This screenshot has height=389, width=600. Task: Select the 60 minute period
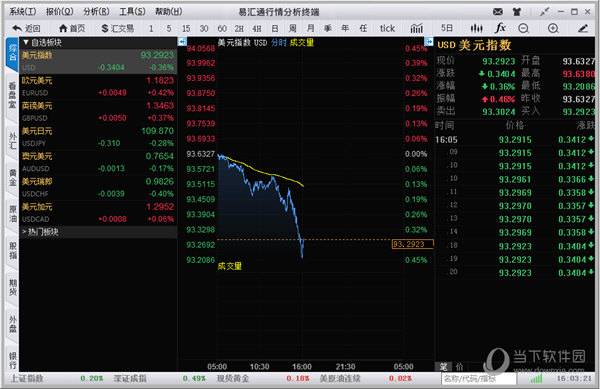coord(222,29)
